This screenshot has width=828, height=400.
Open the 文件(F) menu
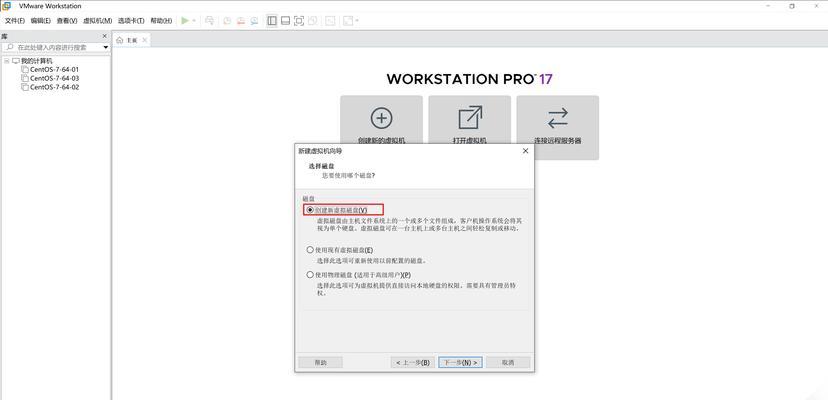pos(15,21)
